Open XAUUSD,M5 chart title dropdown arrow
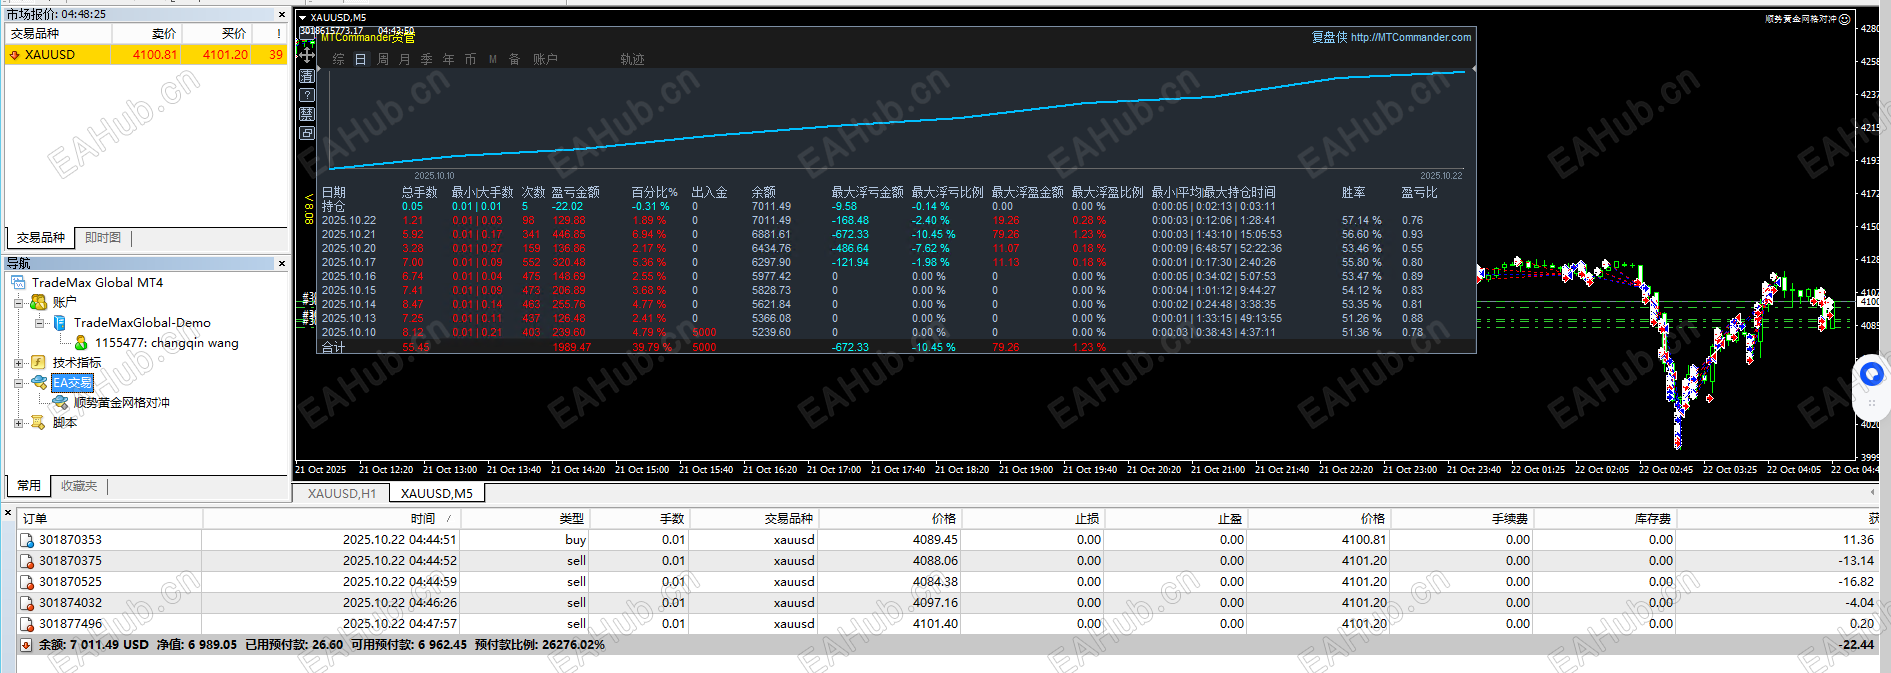Screen dimensions: 1891x673 pyautogui.click(x=303, y=18)
